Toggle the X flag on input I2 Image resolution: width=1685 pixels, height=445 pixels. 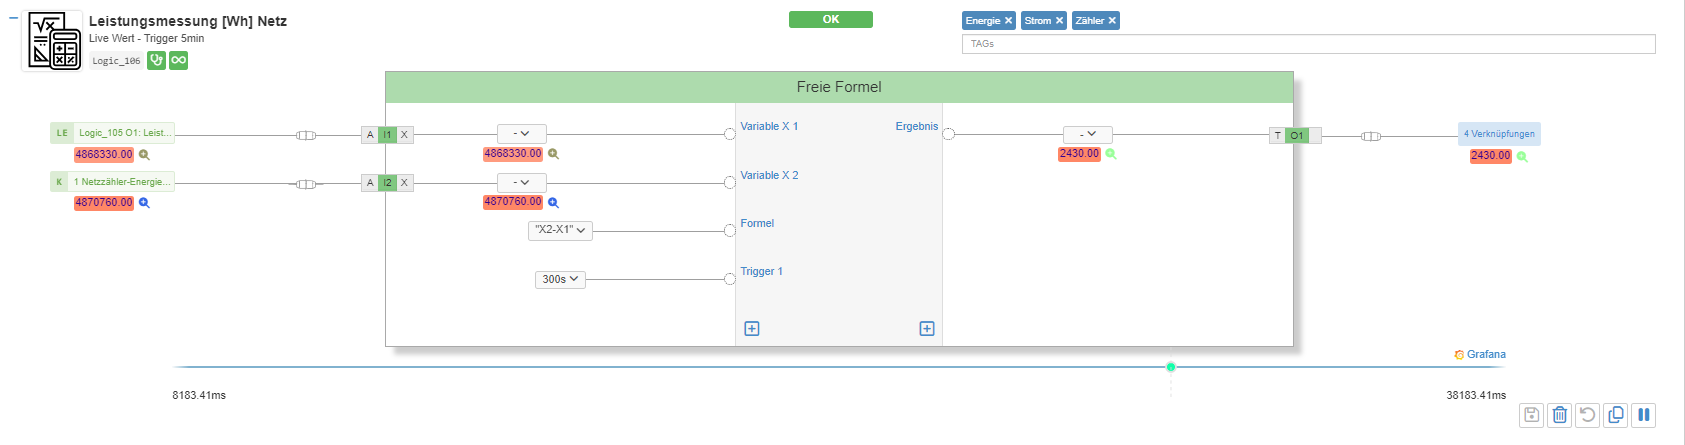click(x=404, y=182)
